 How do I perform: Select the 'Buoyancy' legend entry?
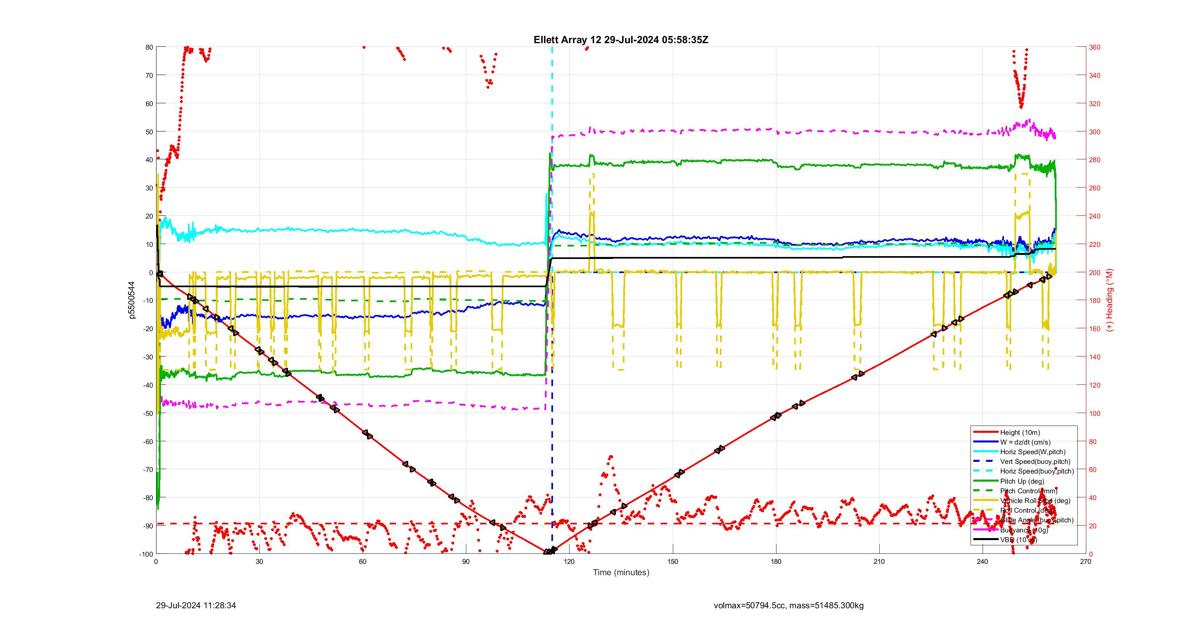coord(1024,529)
